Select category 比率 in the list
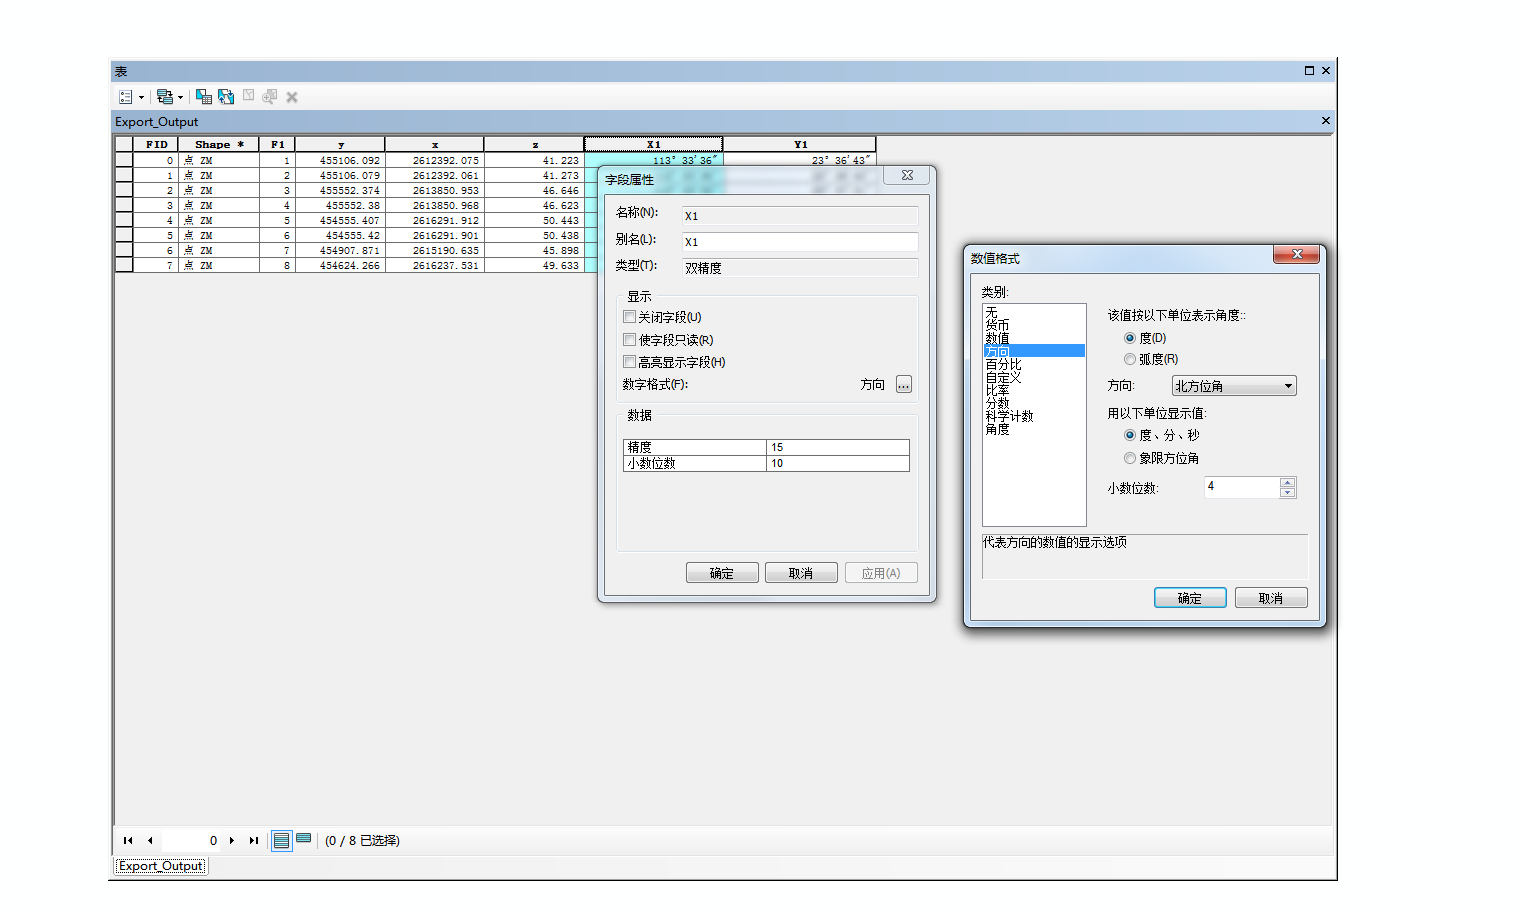 click(1034, 390)
